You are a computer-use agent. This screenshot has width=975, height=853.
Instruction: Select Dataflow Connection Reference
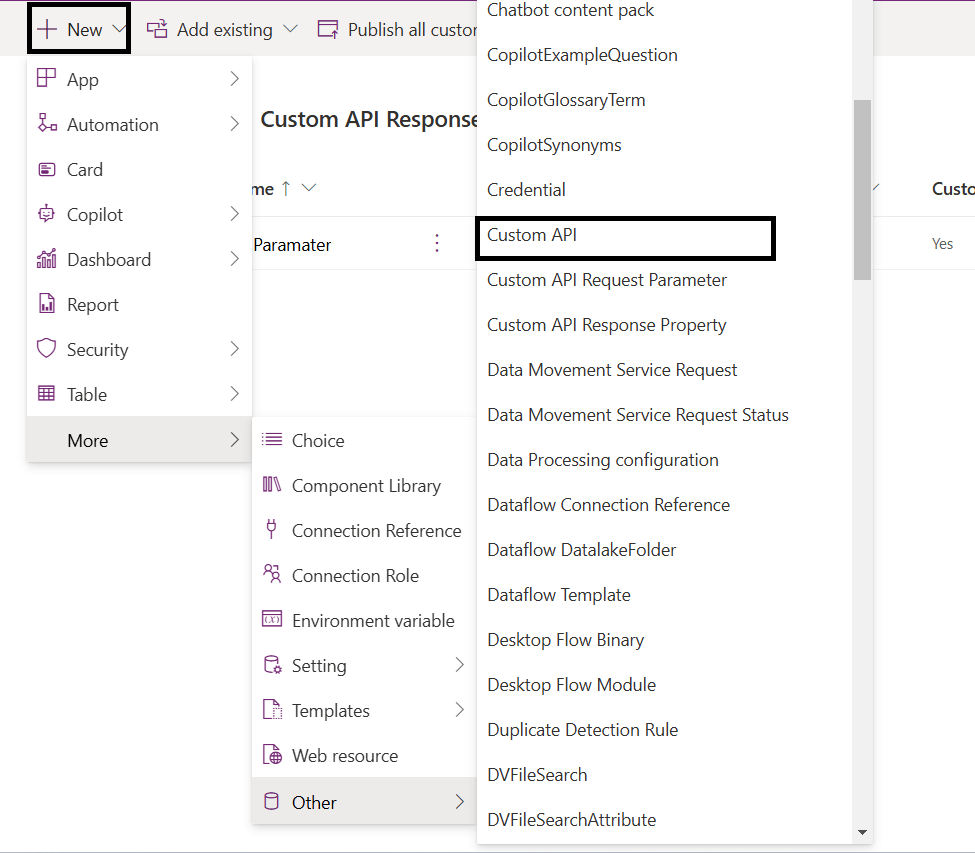click(x=608, y=505)
